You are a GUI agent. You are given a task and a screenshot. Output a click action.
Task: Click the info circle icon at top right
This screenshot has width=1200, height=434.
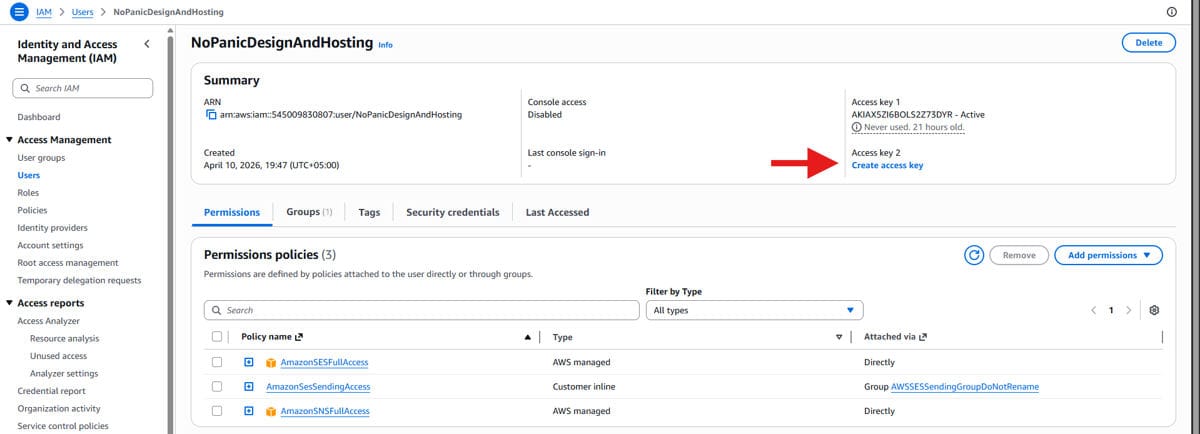[1171, 11]
